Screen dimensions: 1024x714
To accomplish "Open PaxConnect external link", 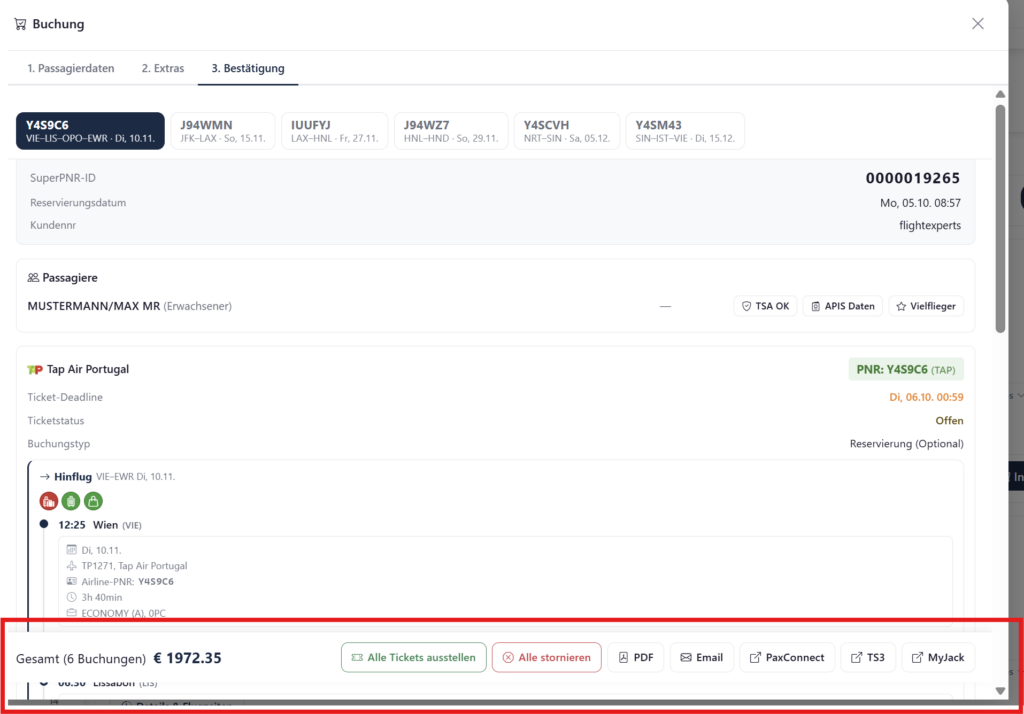I will tap(787, 657).
